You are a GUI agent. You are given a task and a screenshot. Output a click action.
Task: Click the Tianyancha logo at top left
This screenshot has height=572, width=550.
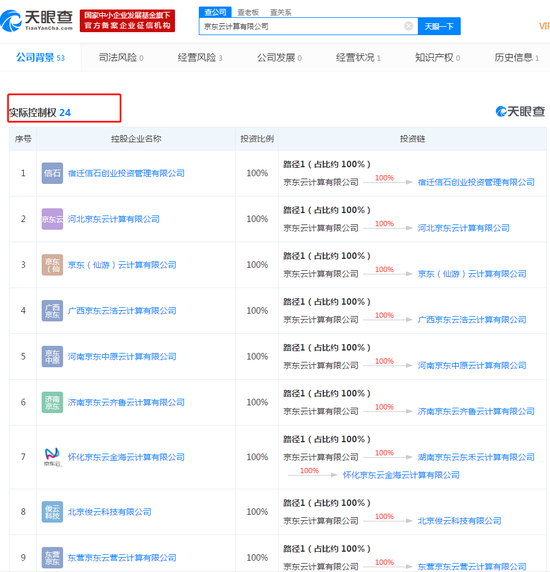[36, 20]
